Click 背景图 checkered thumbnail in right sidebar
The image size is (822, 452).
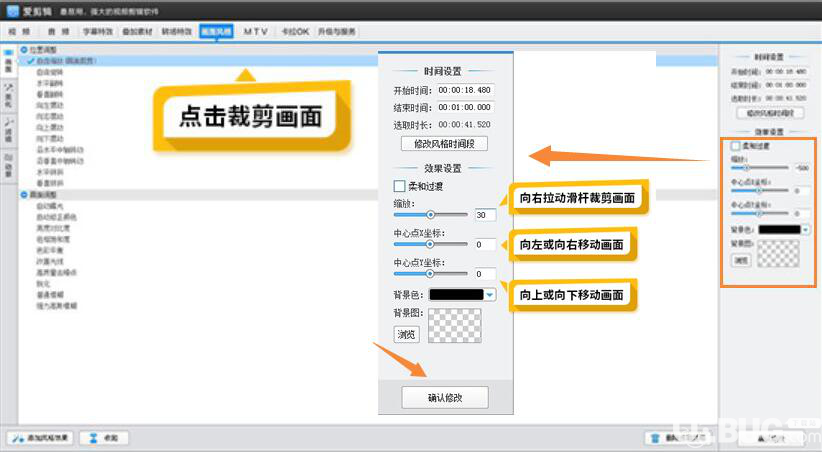(779, 254)
